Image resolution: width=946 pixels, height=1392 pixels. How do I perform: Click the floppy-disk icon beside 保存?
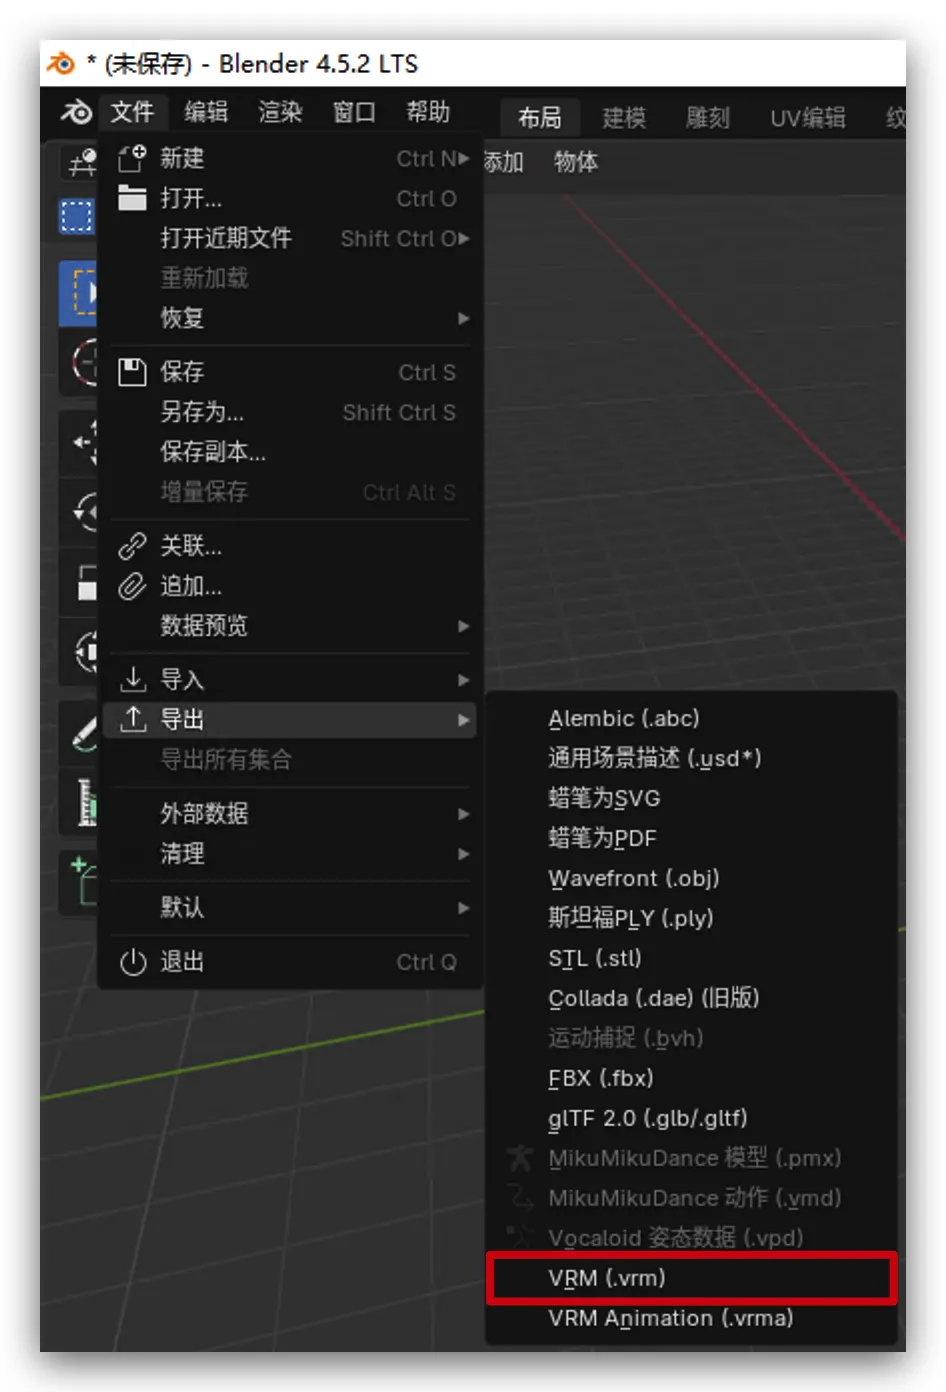pyautogui.click(x=132, y=372)
